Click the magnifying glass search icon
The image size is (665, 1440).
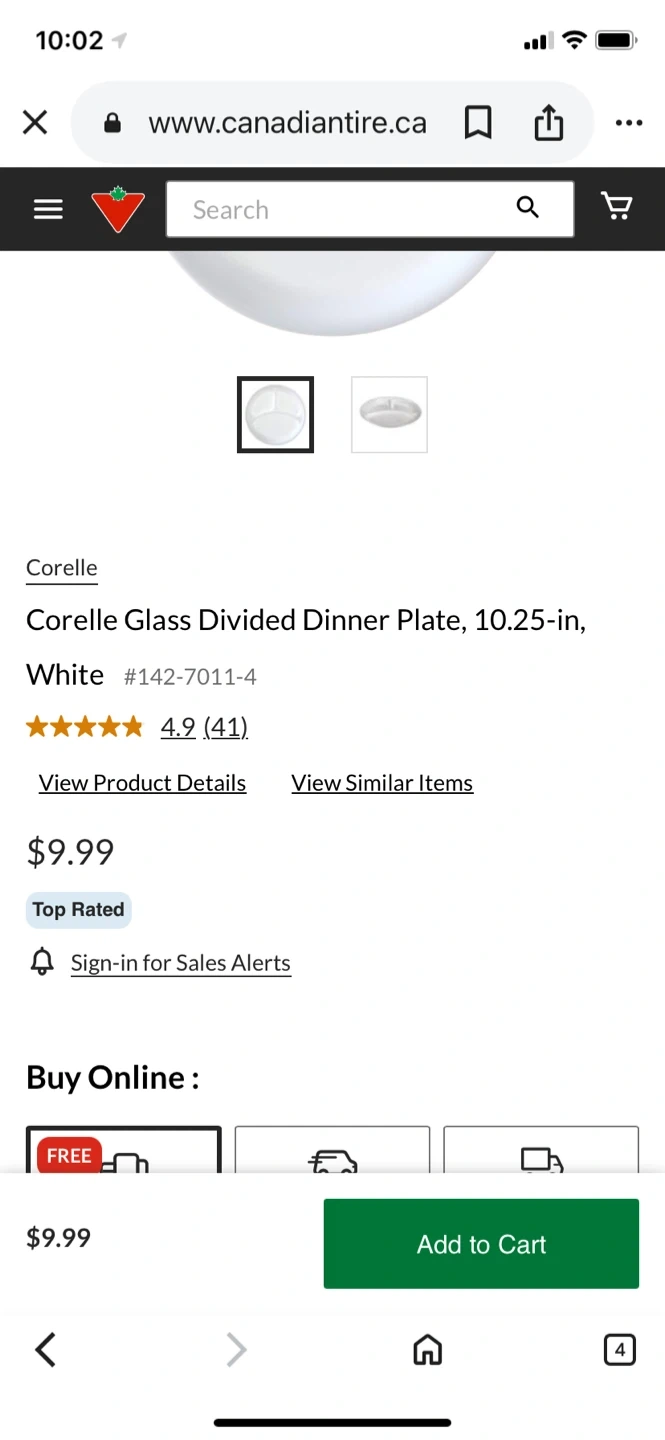(x=527, y=208)
